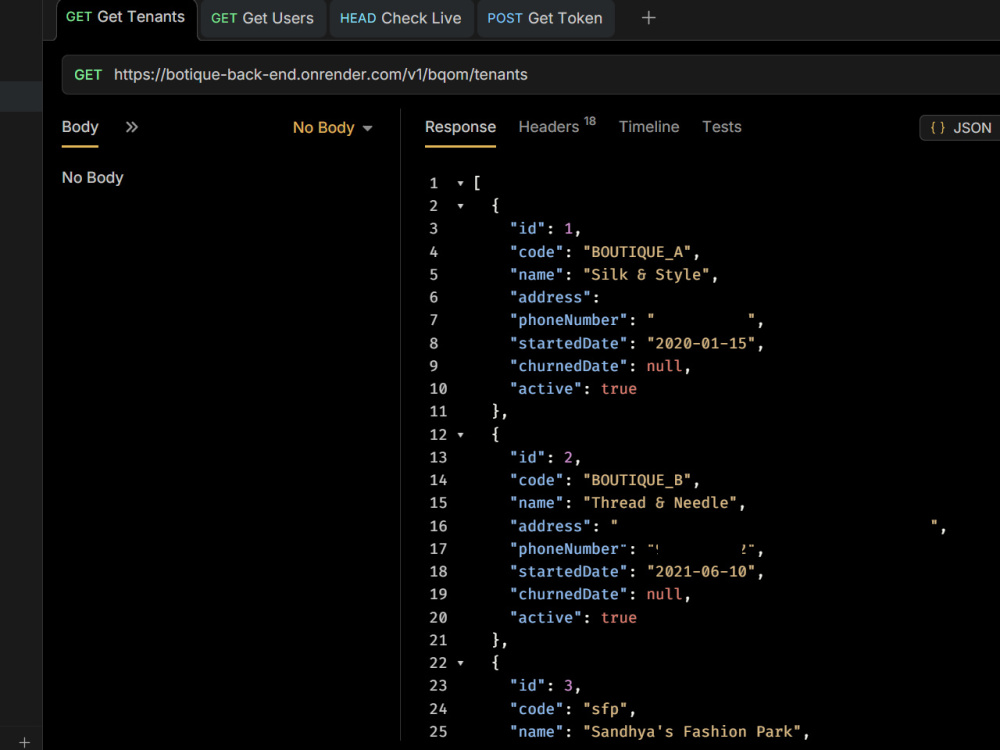Click the "2020-01-15" startedDate value

tap(701, 343)
